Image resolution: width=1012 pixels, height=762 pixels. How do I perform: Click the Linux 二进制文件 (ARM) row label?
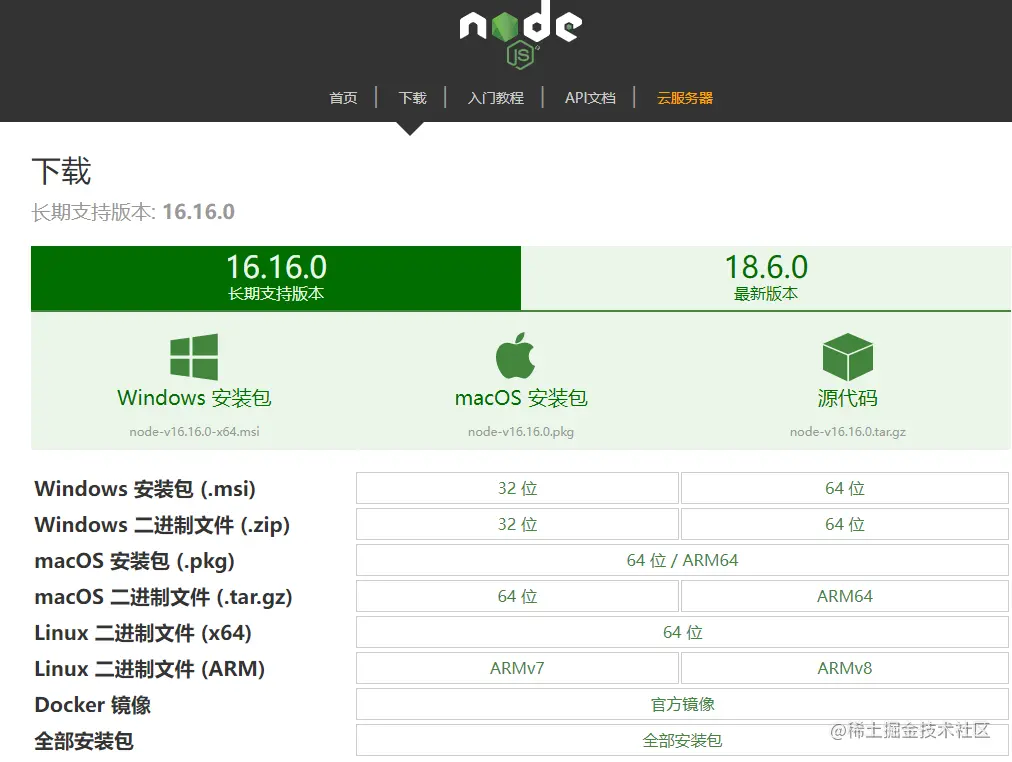[150, 669]
